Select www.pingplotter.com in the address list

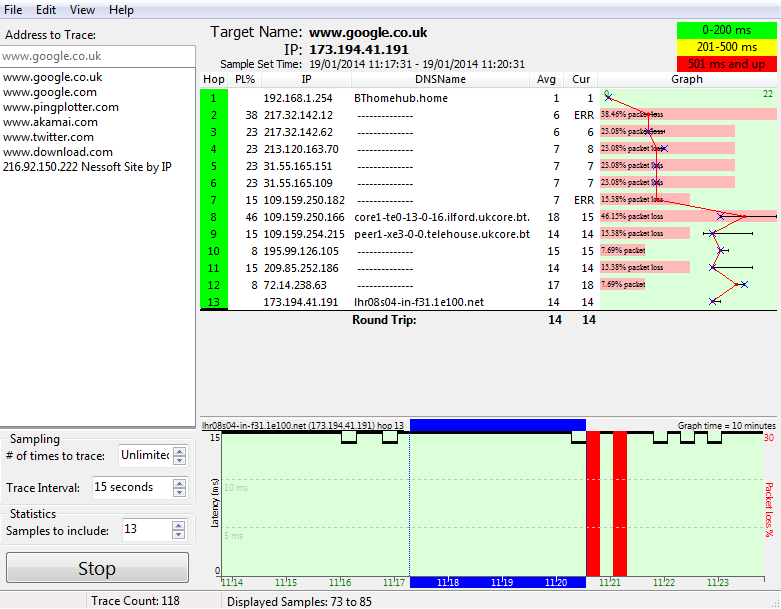tap(60, 107)
